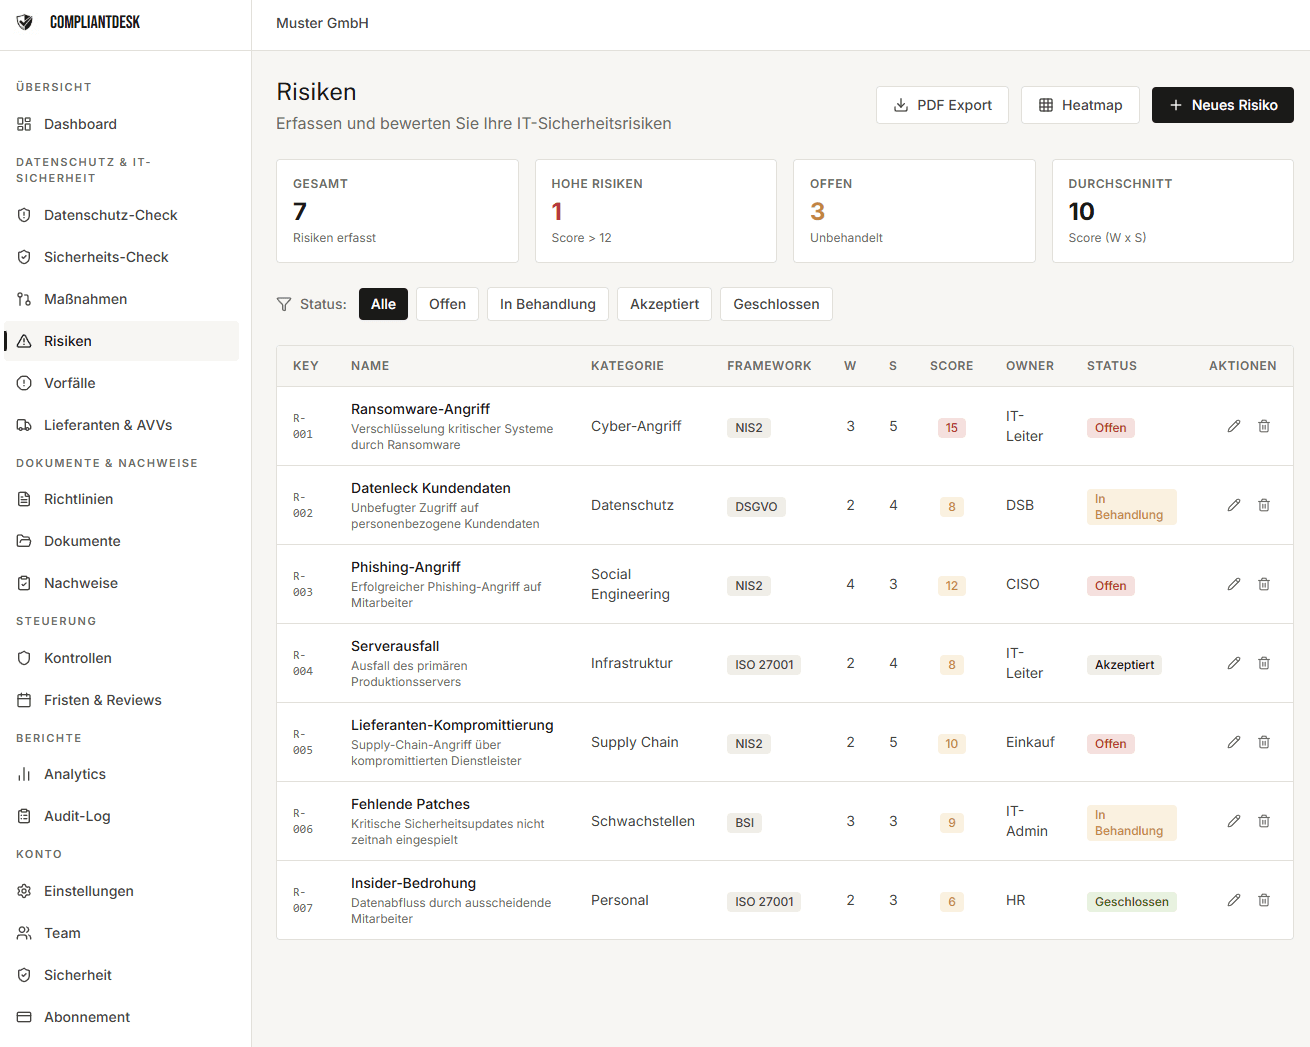Edit the Lieferanten-Kompromittierung risk entry

(x=1234, y=742)
